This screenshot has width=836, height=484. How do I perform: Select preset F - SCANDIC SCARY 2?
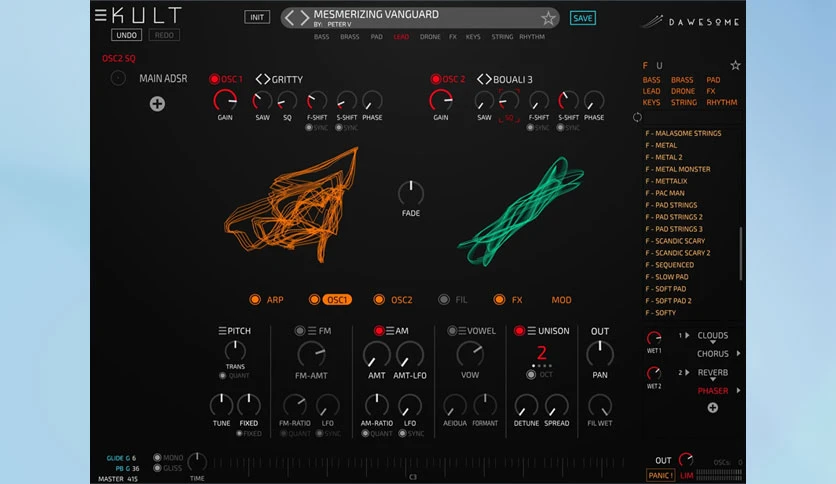coord(678,253)
